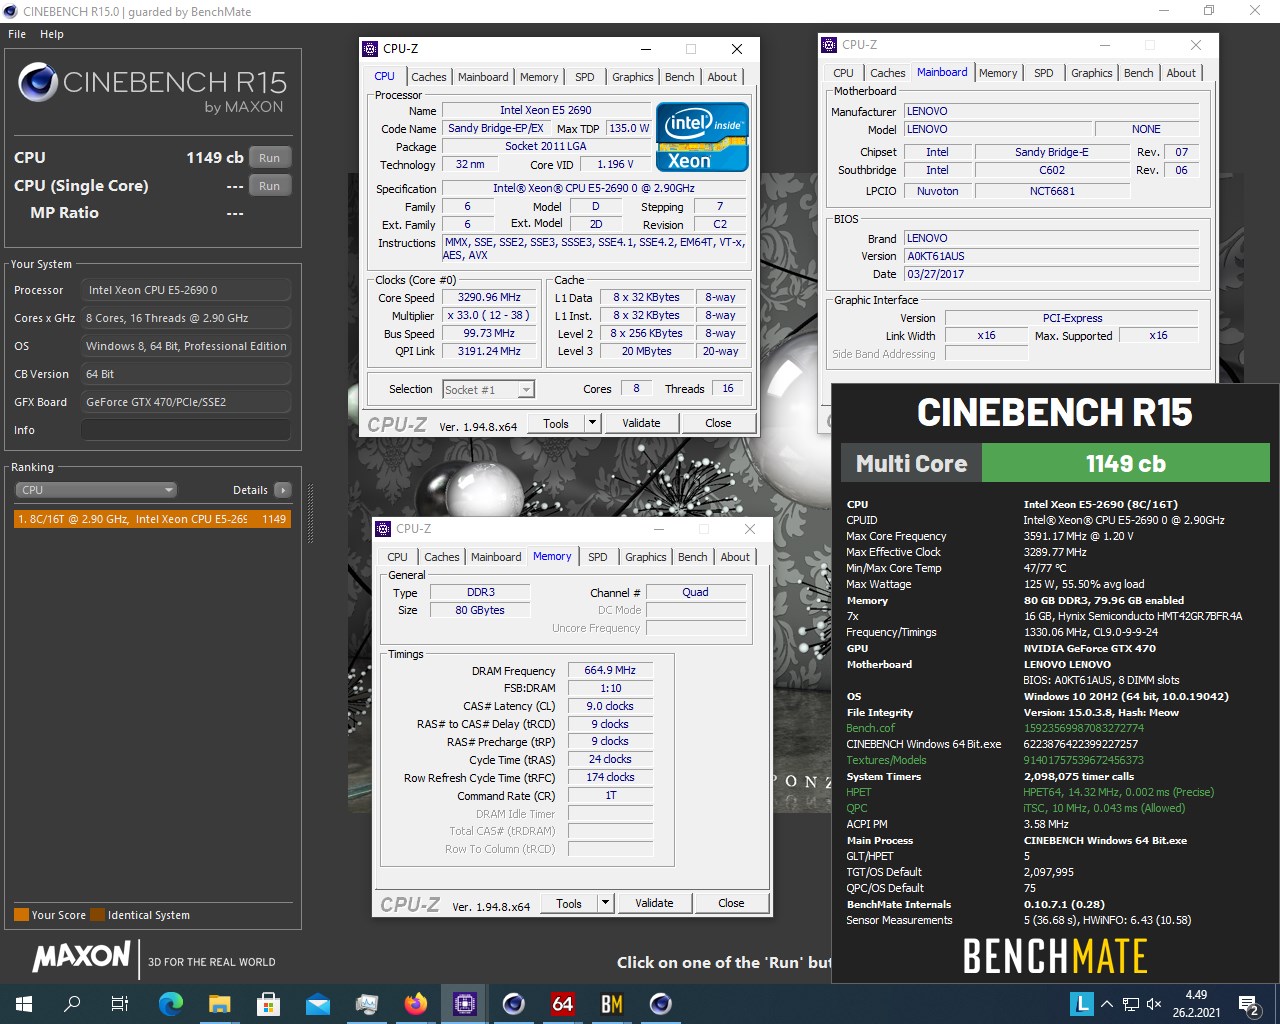Select the Graphics tab in the Mainboard window
This screenshot has height=1024, width=1280.
(1091, 73)
